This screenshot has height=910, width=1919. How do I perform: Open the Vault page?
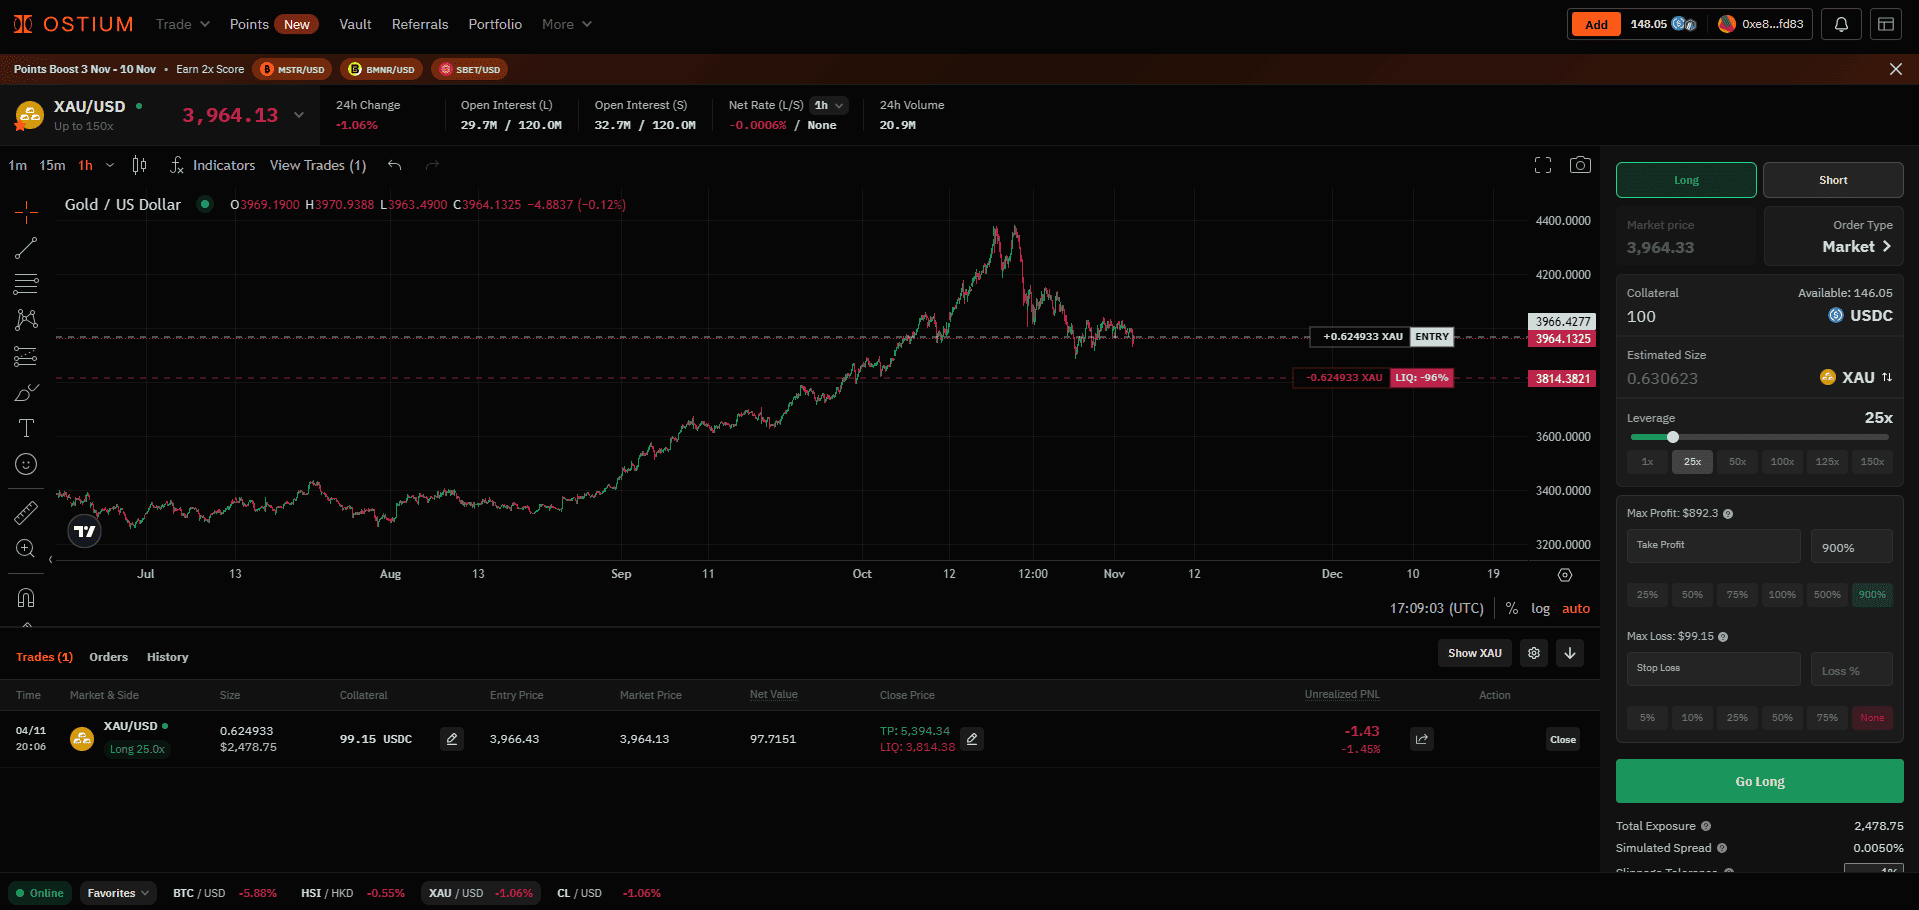click(355, 24)
